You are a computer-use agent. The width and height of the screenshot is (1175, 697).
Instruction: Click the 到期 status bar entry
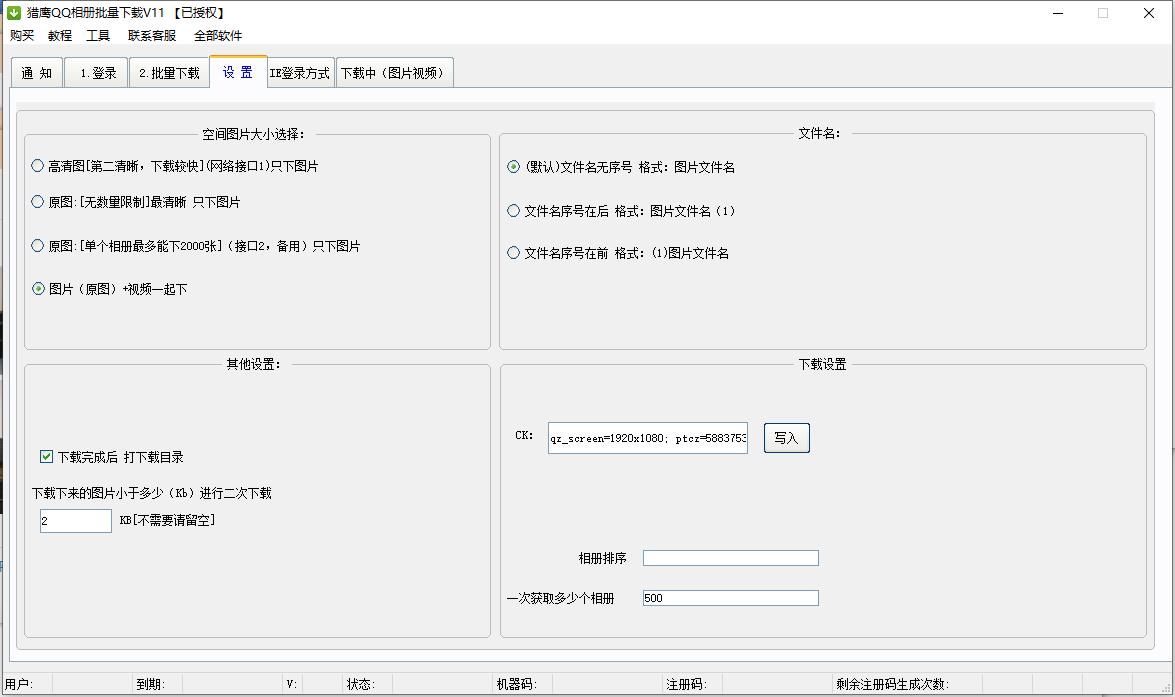pyautogui.click(x=150, y=684)
